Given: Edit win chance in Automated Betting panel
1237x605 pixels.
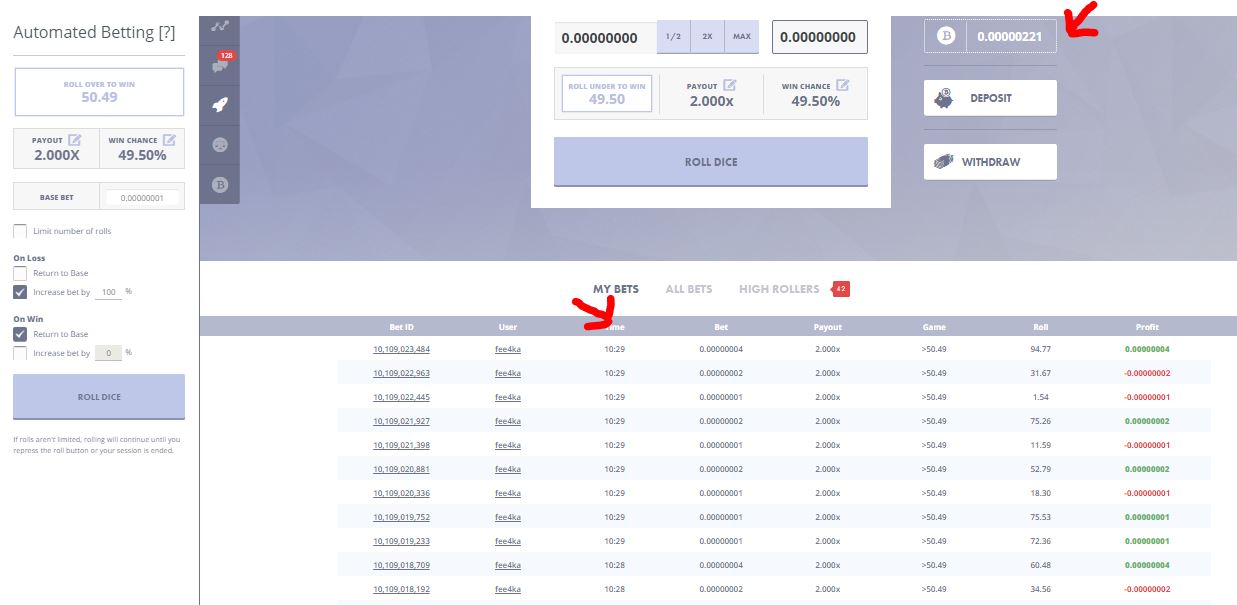Looking at the screenshot, I should (169, 140).
